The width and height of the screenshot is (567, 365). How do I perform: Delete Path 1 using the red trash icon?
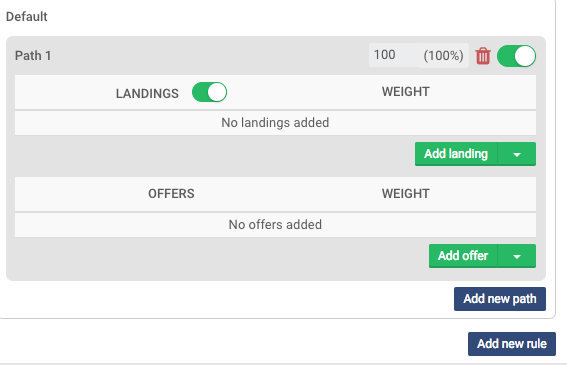(483, 56)
